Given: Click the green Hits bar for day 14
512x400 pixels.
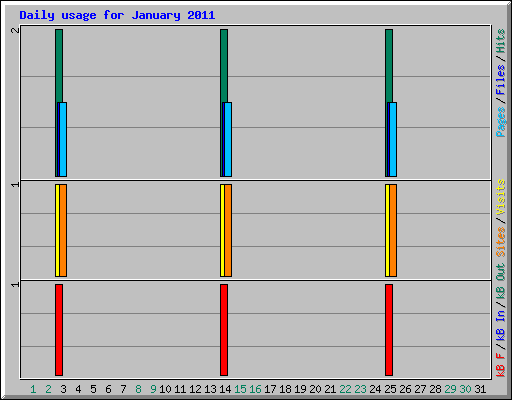Looking at the screenshot, I should click(x=224, y=66).
